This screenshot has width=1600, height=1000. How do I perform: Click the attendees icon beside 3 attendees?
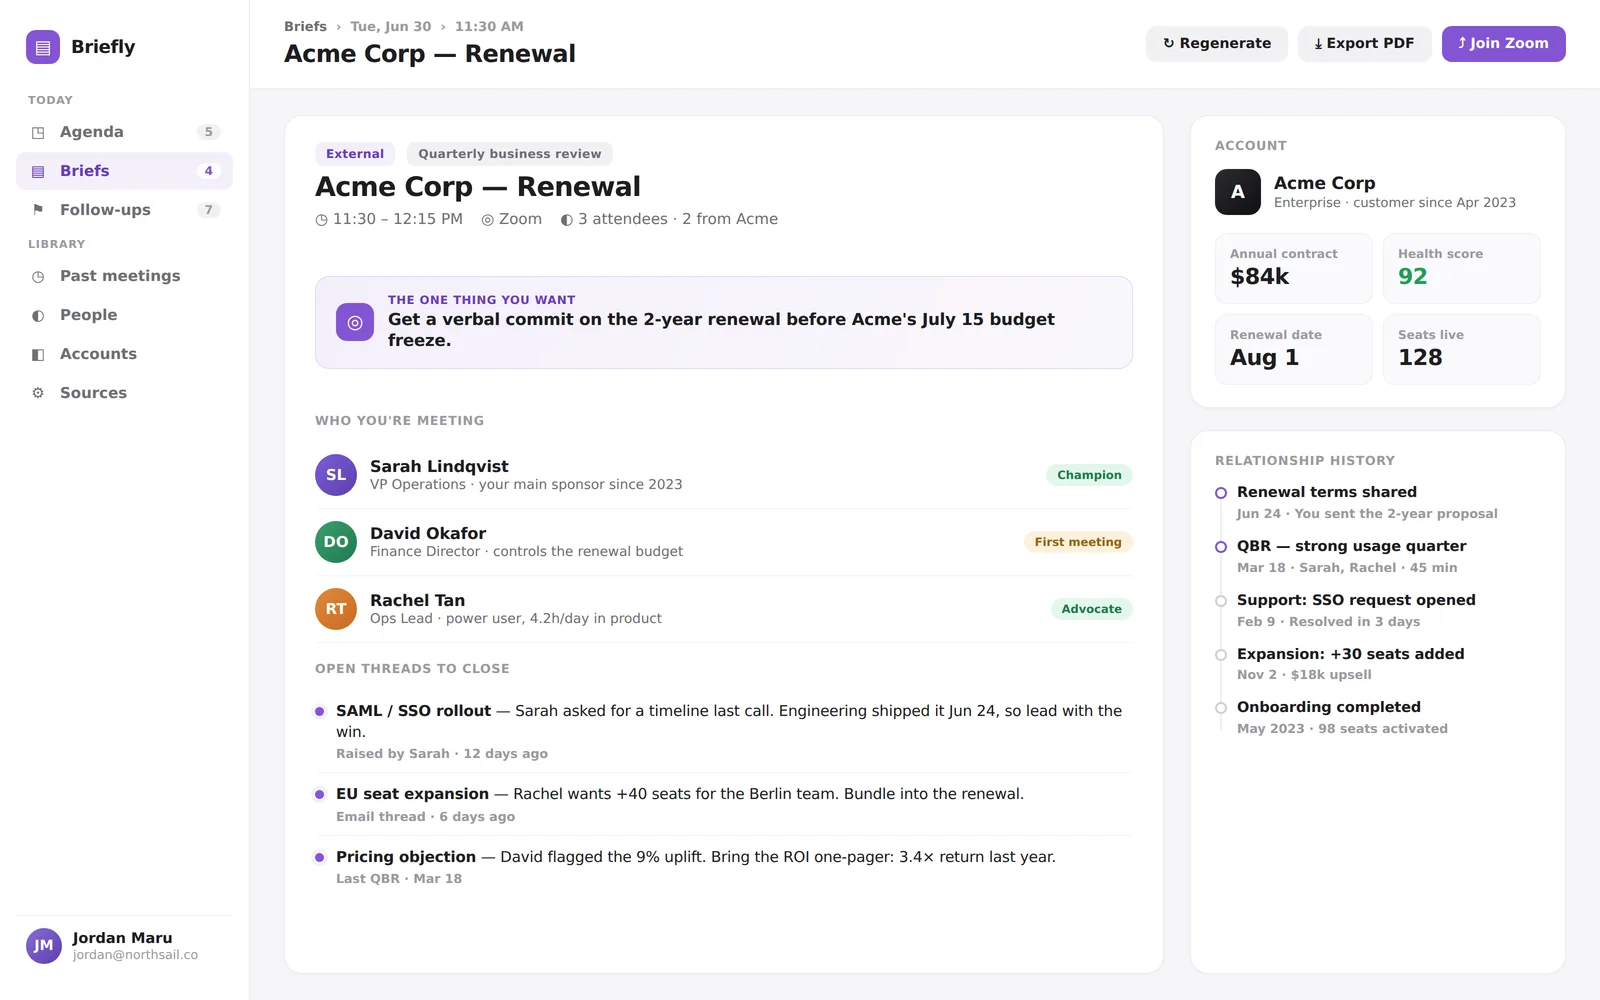point(567,220)
